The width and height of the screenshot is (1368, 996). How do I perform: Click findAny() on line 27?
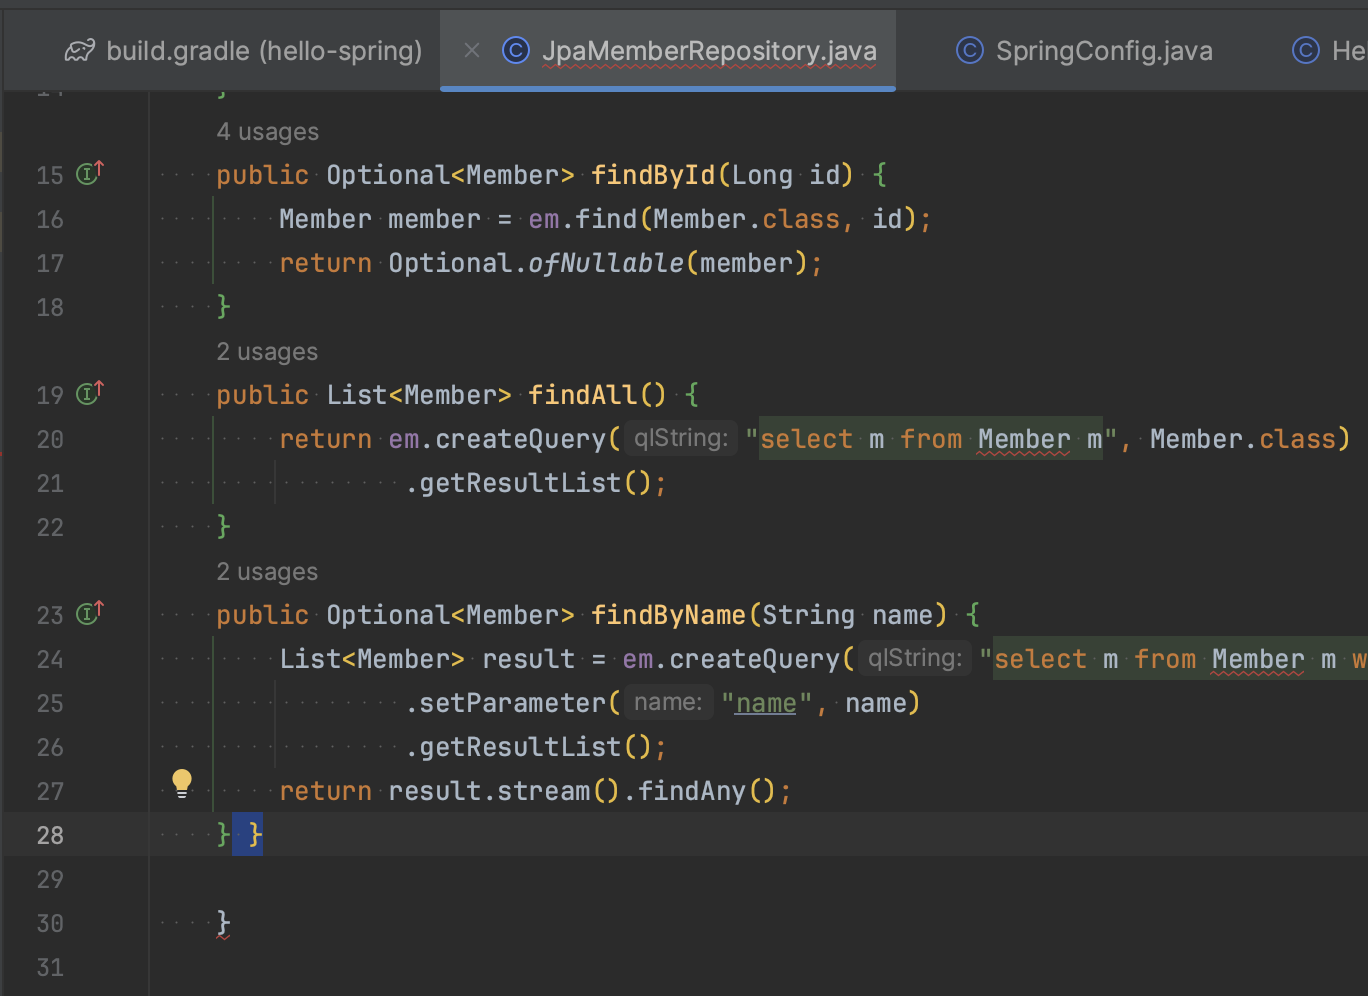707,791
